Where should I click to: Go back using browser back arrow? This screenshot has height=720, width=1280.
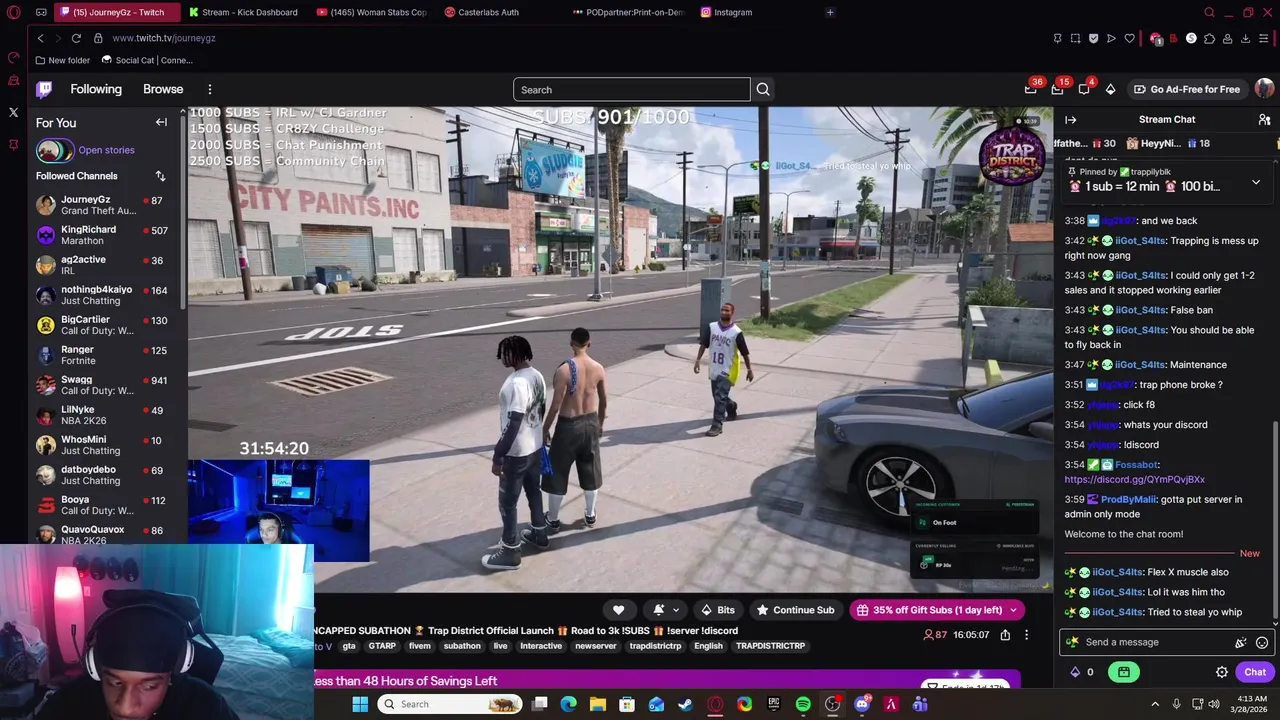pyautogui.click(x=40, y=38)
